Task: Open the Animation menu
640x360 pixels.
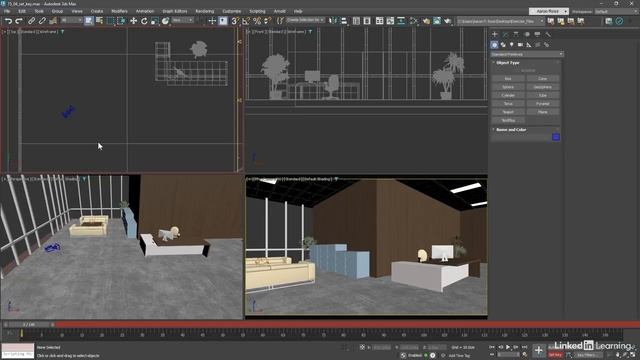Action: pos(144,11)
